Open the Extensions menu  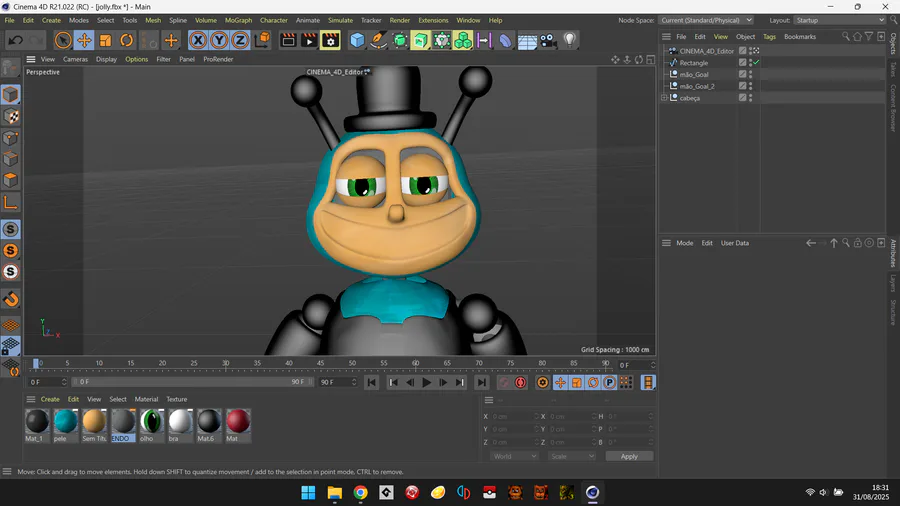[433, 20]
